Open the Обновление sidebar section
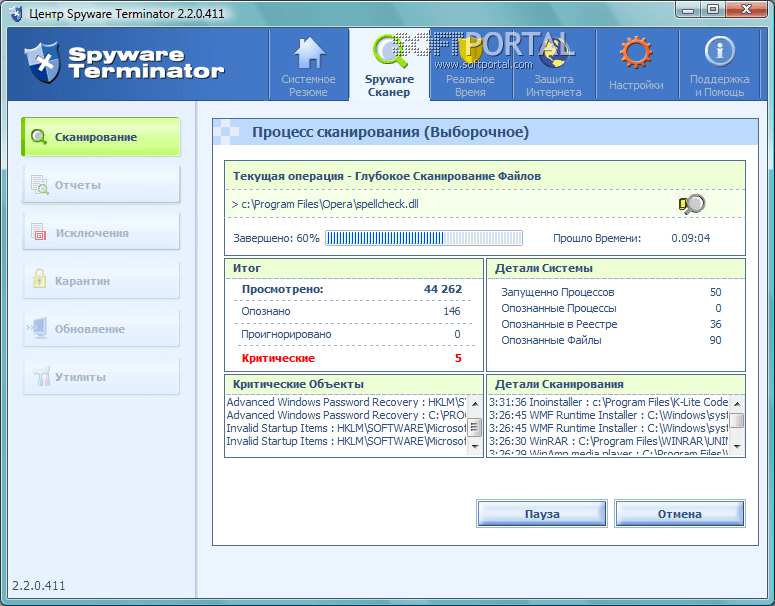 point(101,328)
